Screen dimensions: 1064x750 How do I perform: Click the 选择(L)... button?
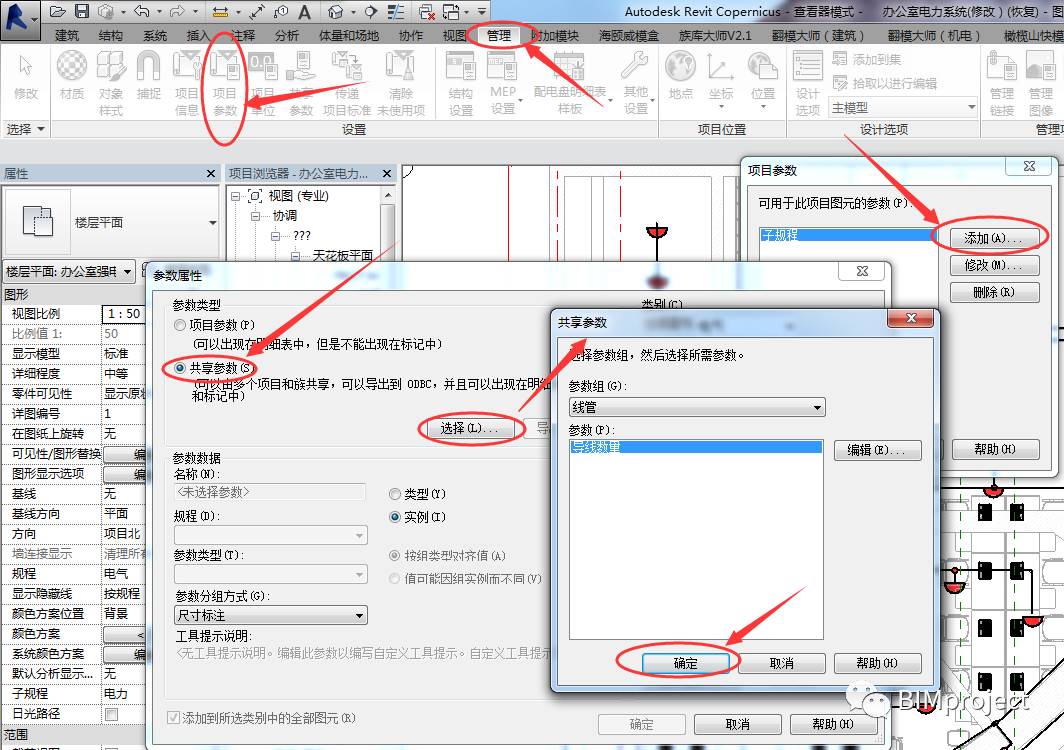coord(470,428)
